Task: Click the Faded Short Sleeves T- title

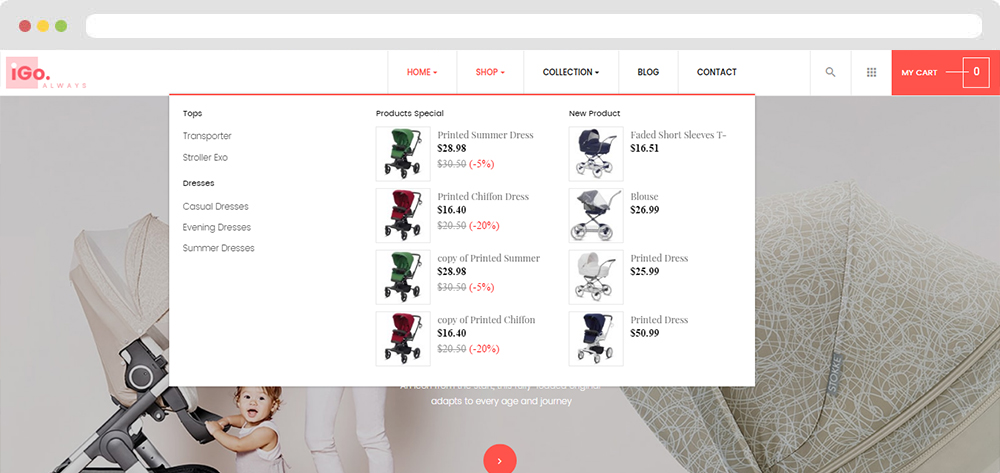Action: pos(679,135)
